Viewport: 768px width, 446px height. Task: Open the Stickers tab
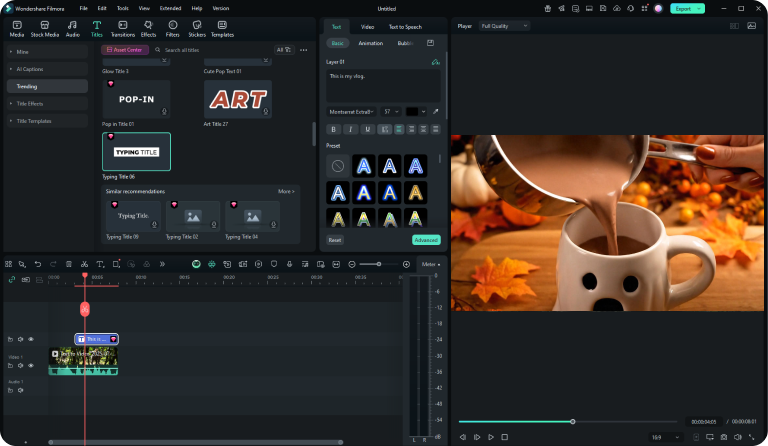click(197, 28)
